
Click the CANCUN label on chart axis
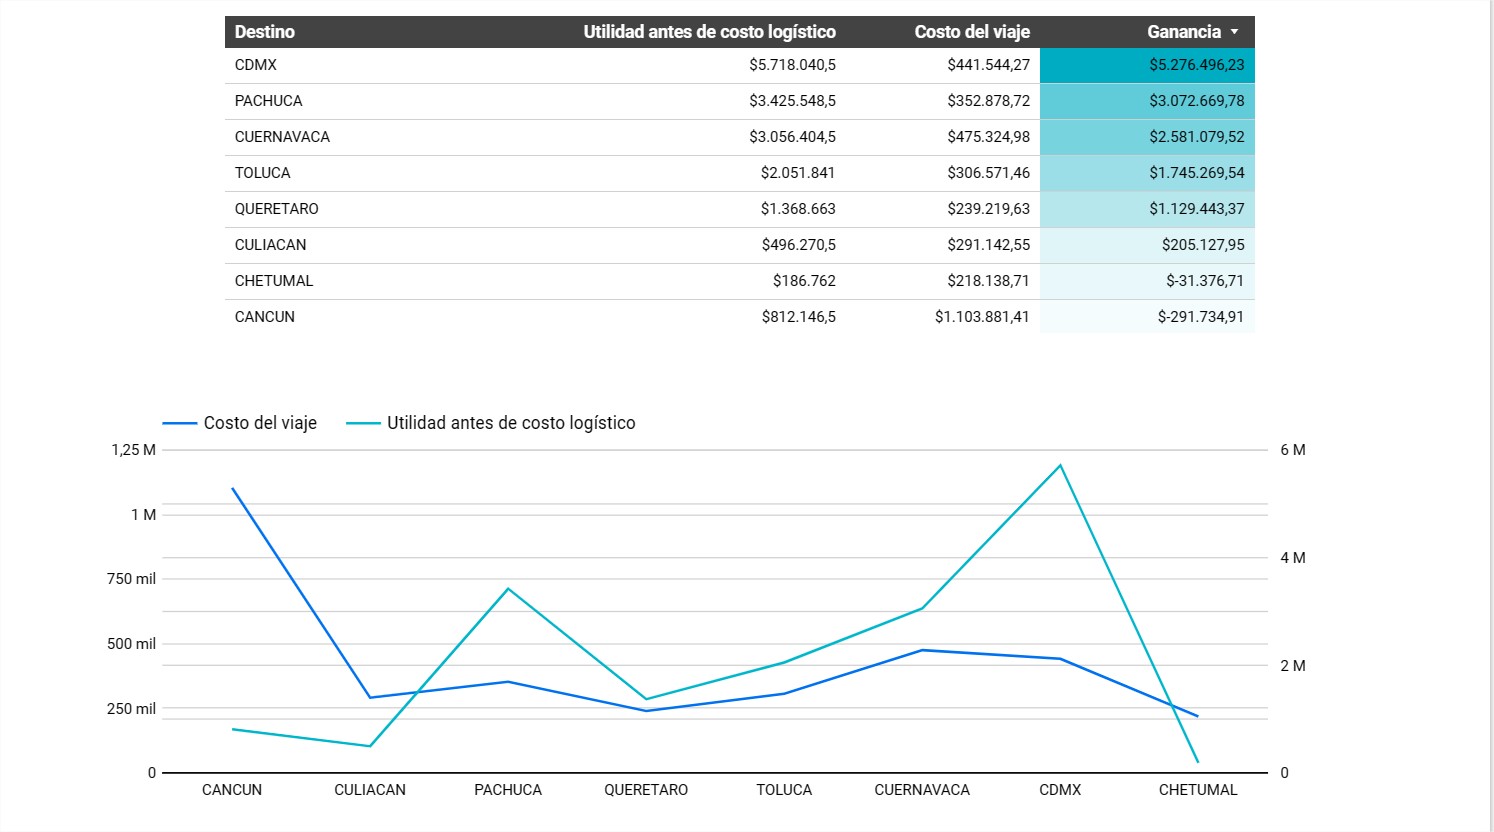pos(232,790)
